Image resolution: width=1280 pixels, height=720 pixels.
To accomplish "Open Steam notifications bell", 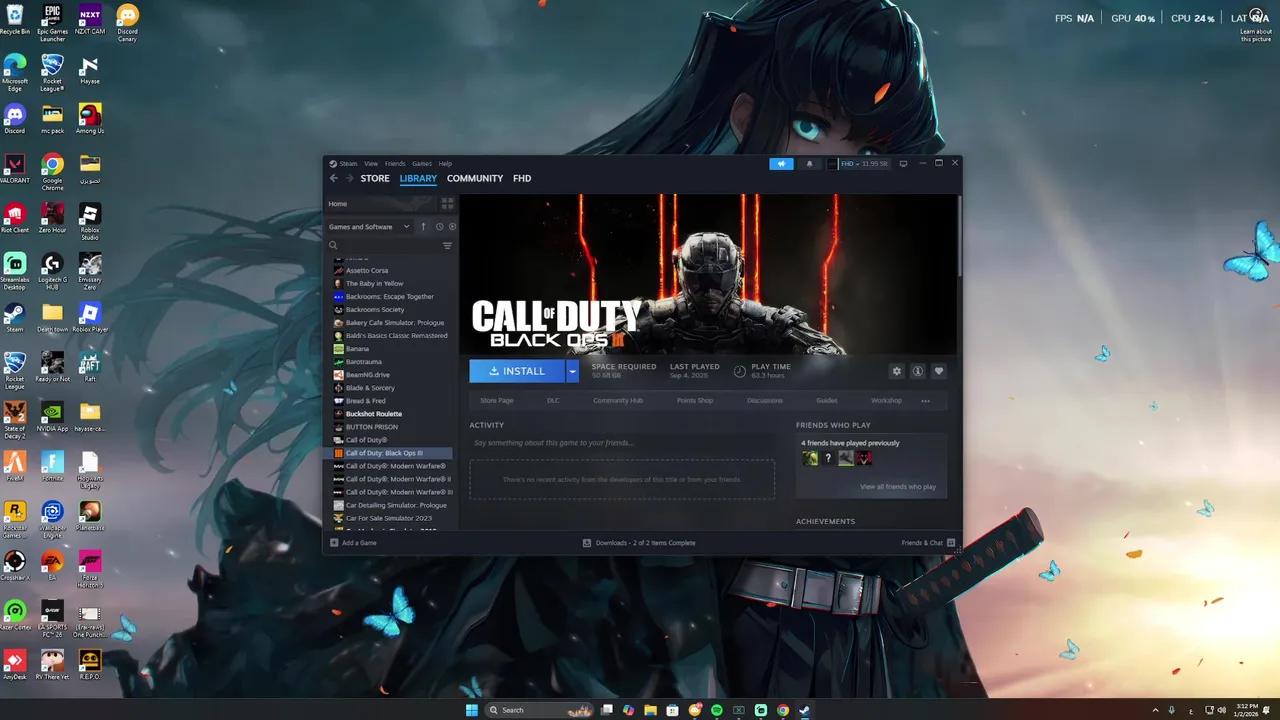I will 809,164.
